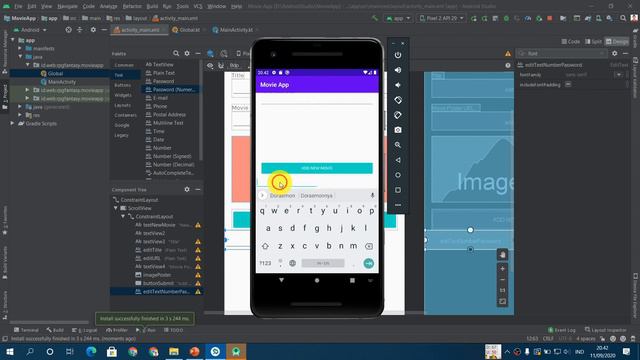Click the pan hand tool on the design surface
Screen dimensions: 640x360
(502, 254)
